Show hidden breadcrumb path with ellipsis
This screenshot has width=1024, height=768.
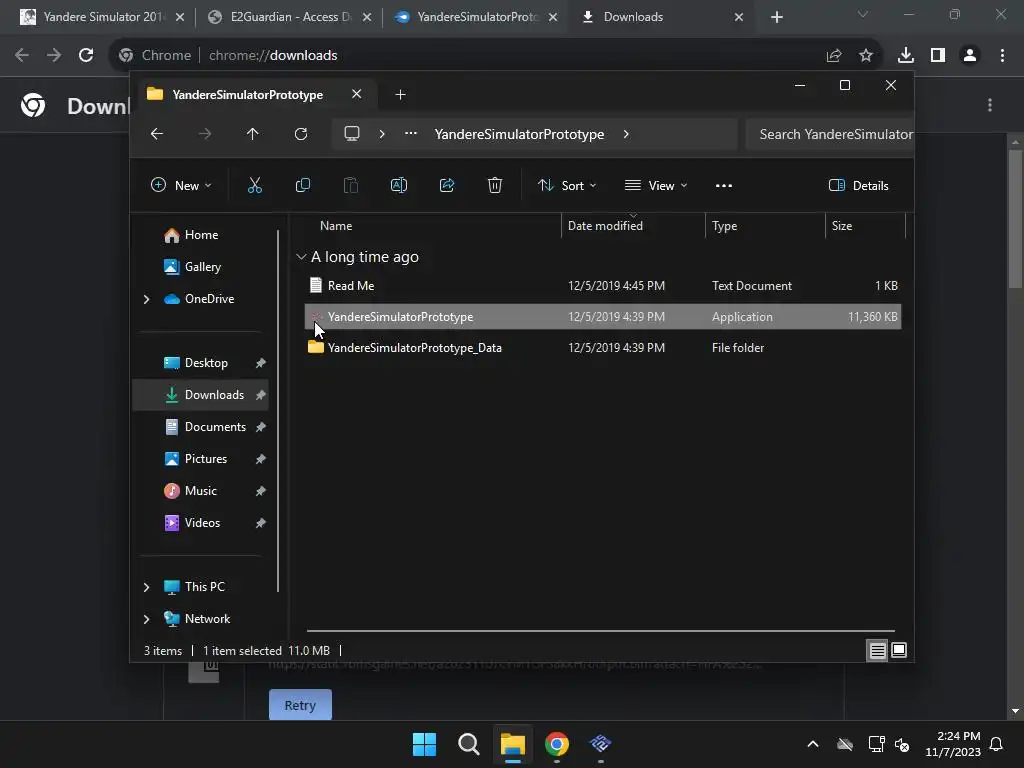411,133
